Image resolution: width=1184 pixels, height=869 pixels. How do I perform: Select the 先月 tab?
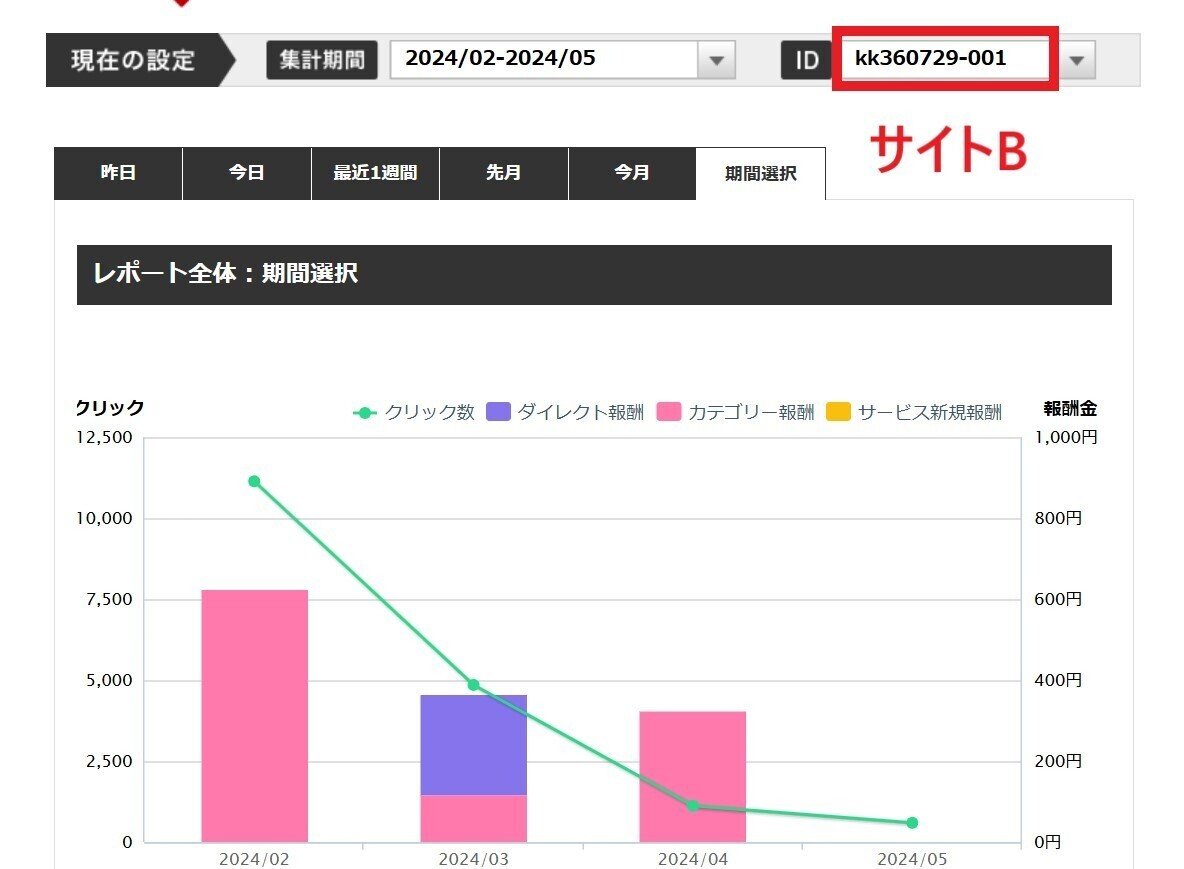tap(504, 173)
